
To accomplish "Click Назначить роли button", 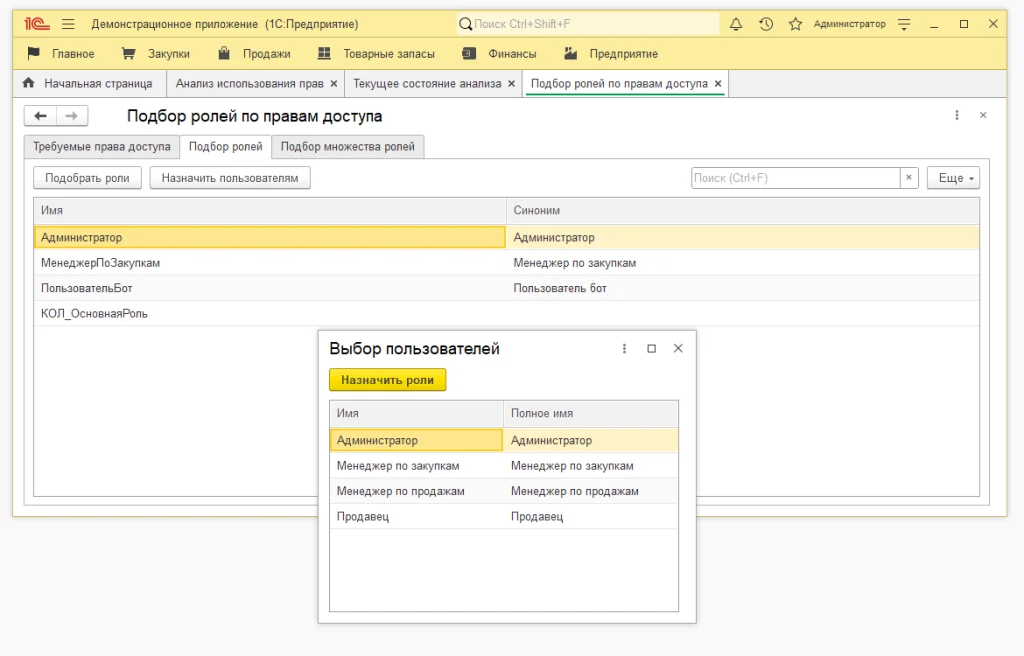I will [387, 380].
